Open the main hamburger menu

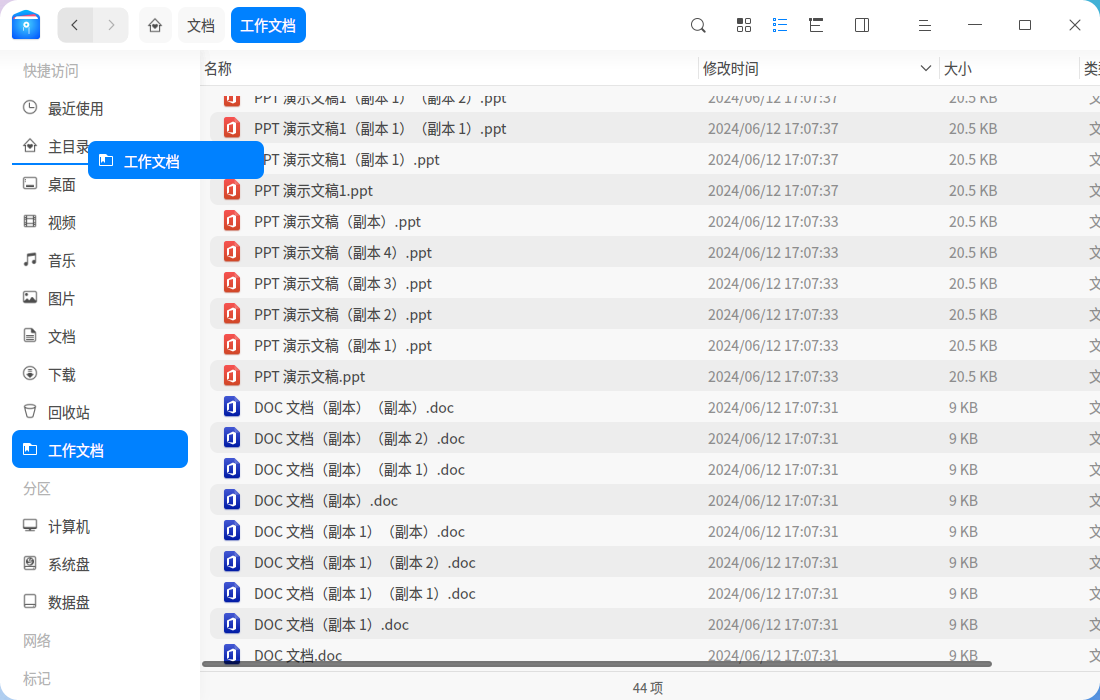point(925,24)
